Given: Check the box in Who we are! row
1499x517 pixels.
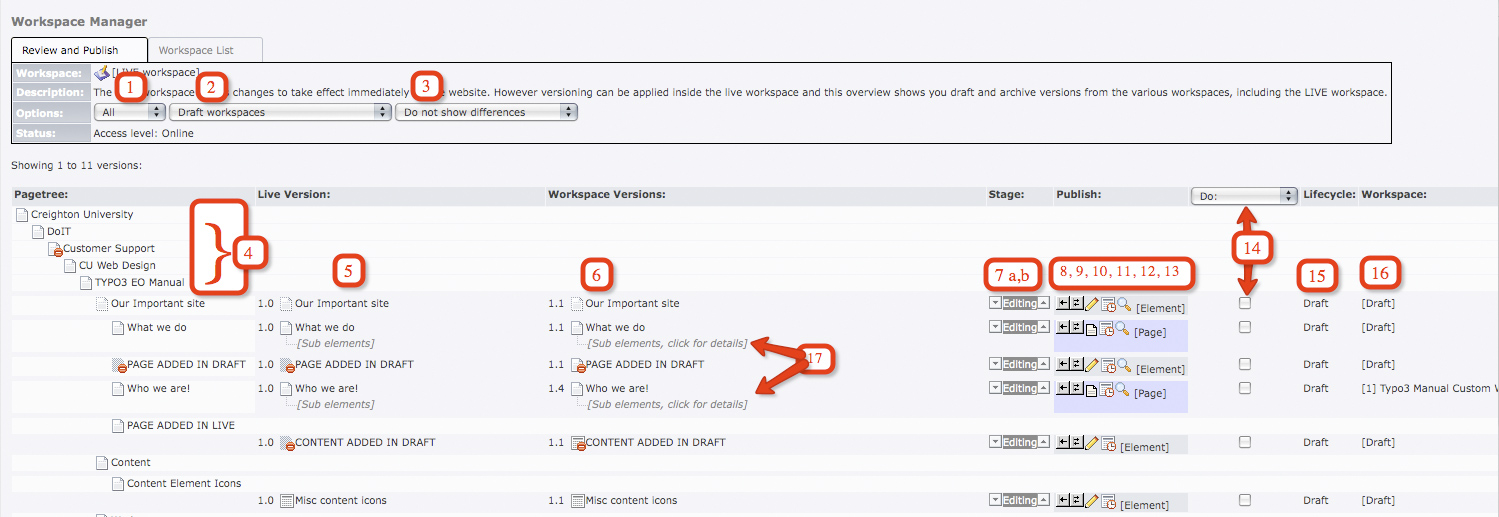Looking at the screenshot, I should click(1245, 388).
